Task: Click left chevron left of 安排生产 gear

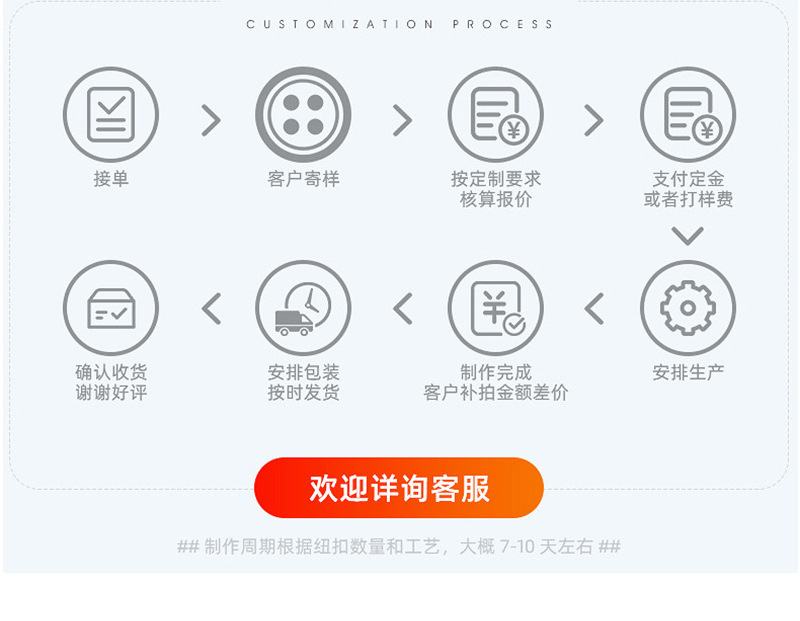Action: (594, 309)
